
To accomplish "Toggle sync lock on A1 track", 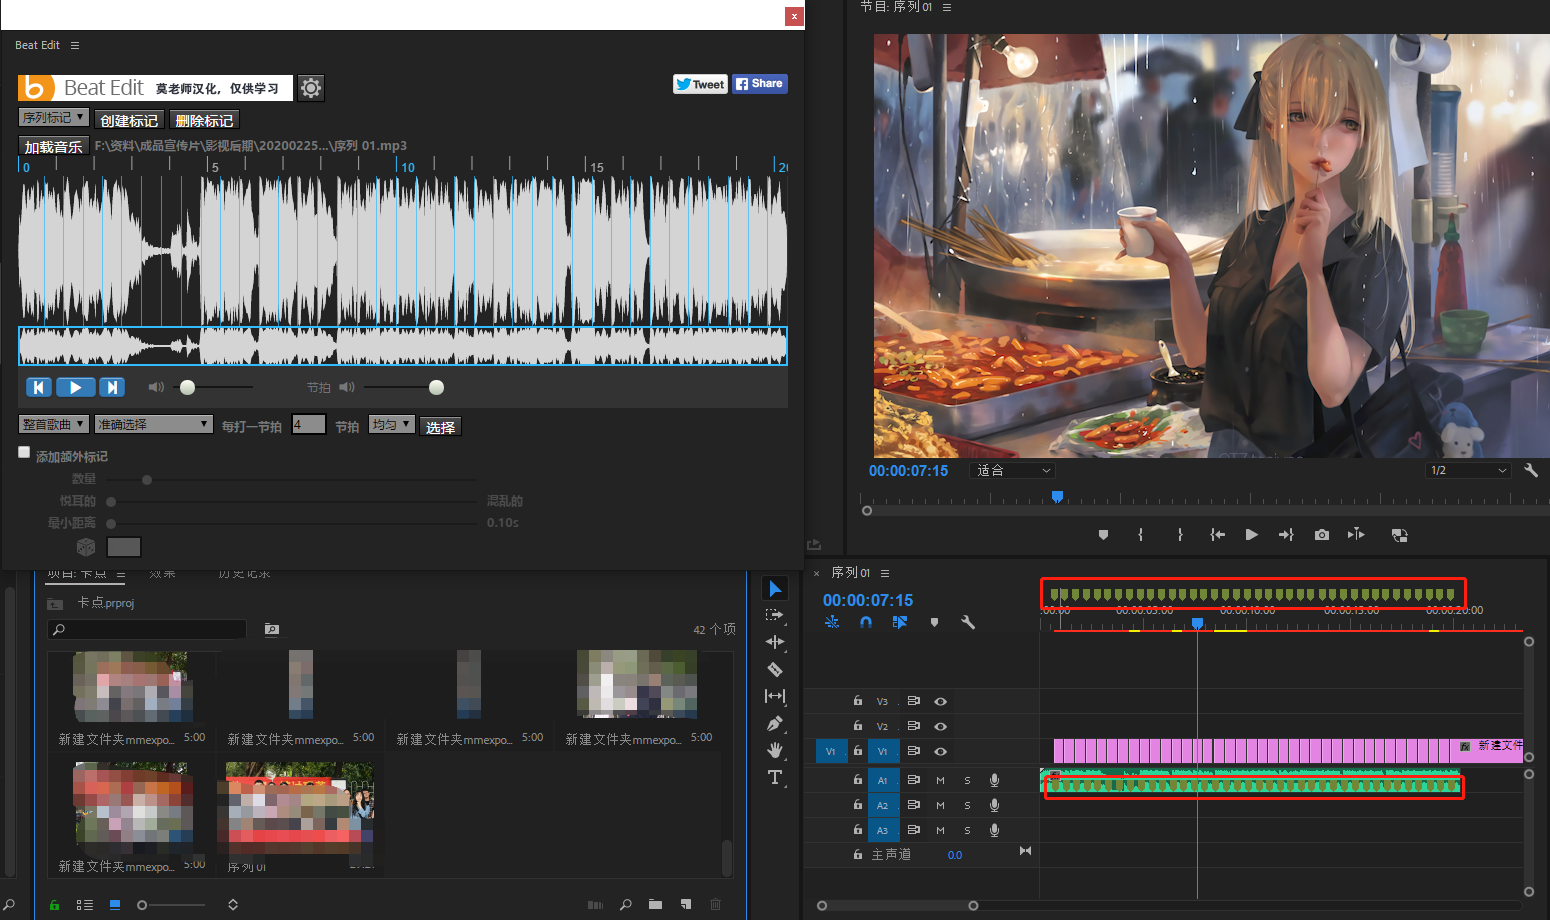I will (x=913, y=779).
